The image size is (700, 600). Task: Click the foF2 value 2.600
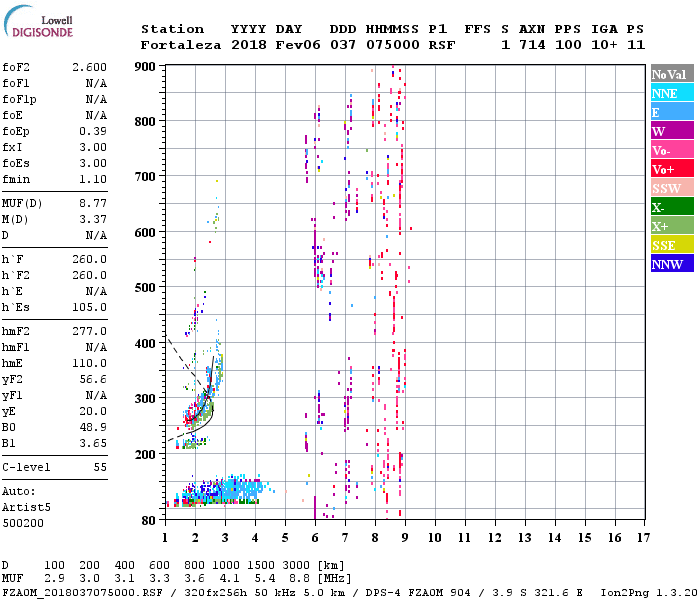click(89, 67)
